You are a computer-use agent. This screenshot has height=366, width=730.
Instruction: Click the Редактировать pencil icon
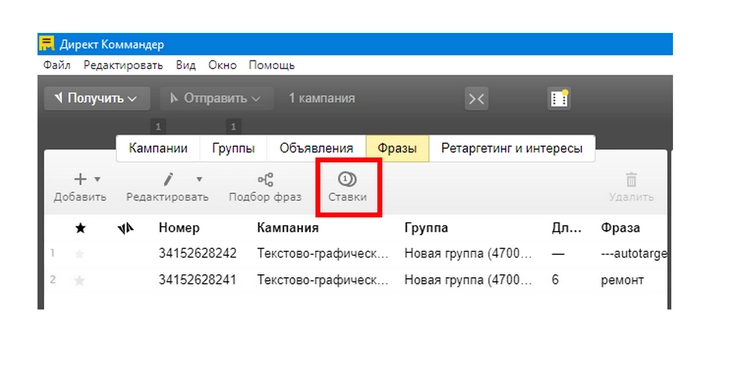click(168, 179)
